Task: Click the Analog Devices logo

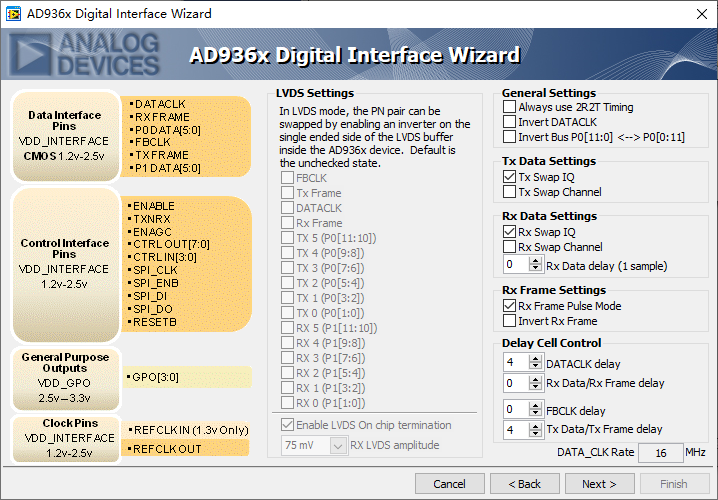Action: [84, 54]
